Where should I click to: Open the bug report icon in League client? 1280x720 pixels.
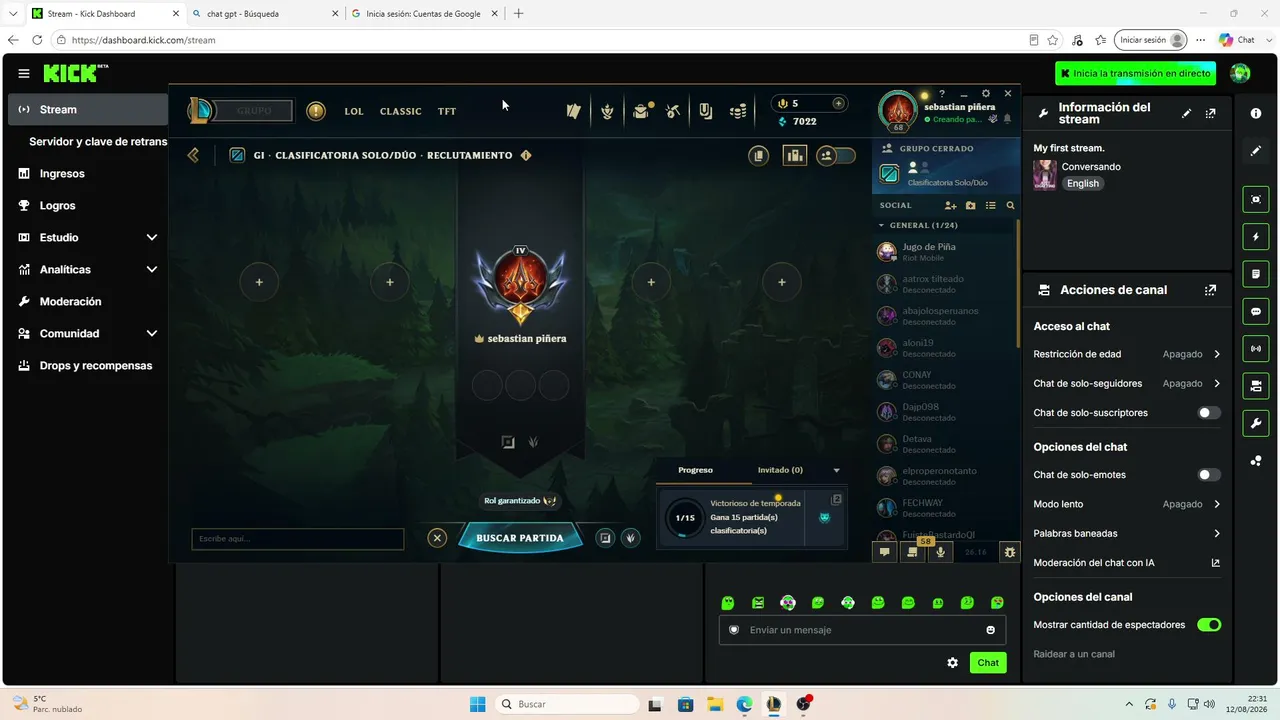point(1010,552)
